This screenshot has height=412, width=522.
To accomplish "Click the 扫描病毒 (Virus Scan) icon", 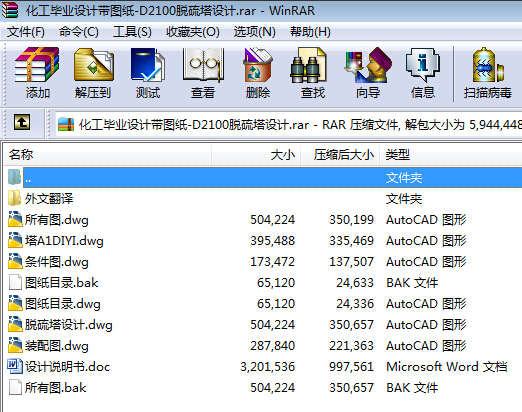I will pos(487,65).
